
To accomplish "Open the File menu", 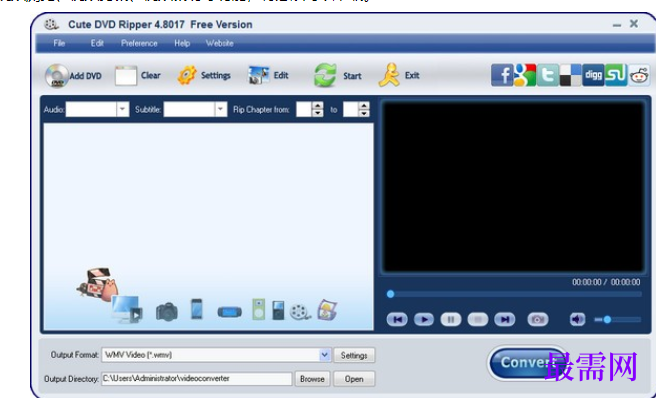I will [x=59, y=43].
